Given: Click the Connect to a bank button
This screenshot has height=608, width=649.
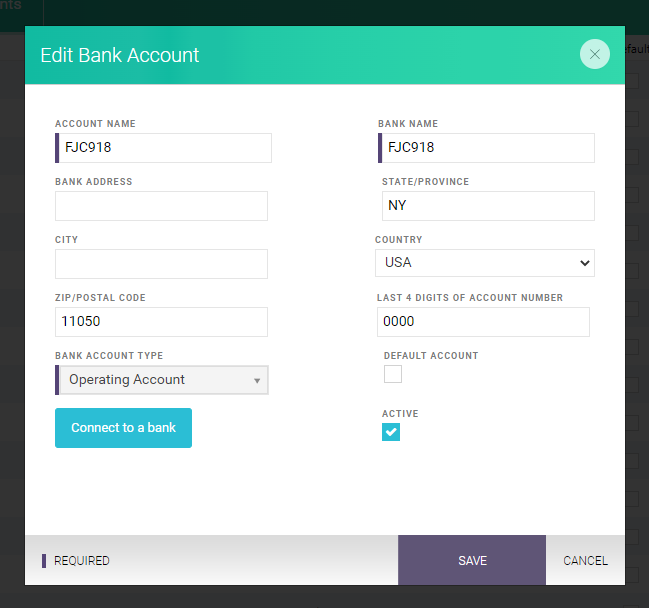Looking at the screenshot, I should [x=123, y=428].
